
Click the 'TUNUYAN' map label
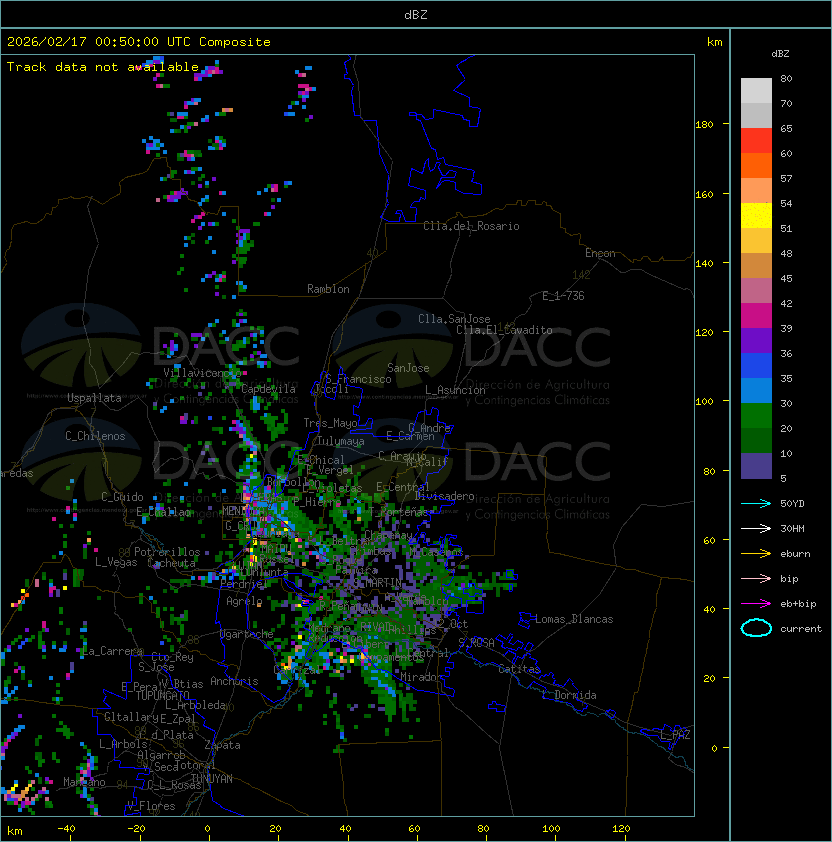(212, 779)
